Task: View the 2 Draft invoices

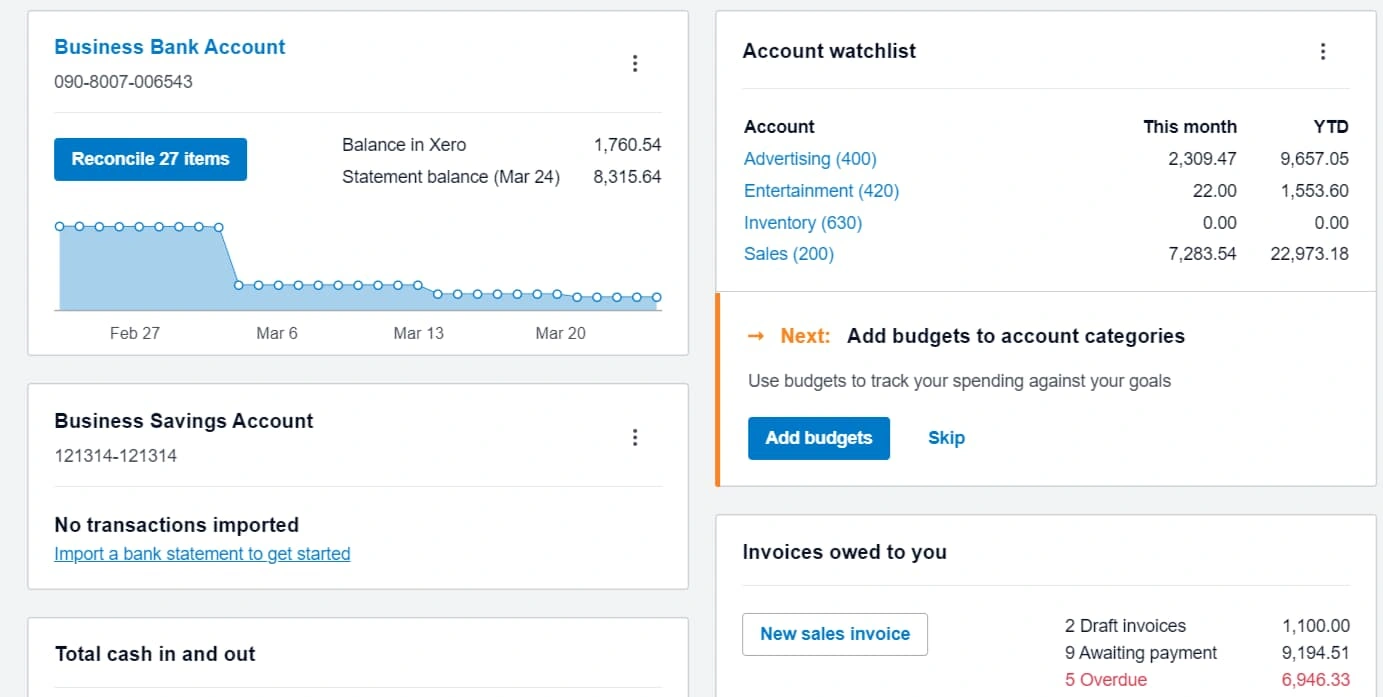Action: 1125,626
